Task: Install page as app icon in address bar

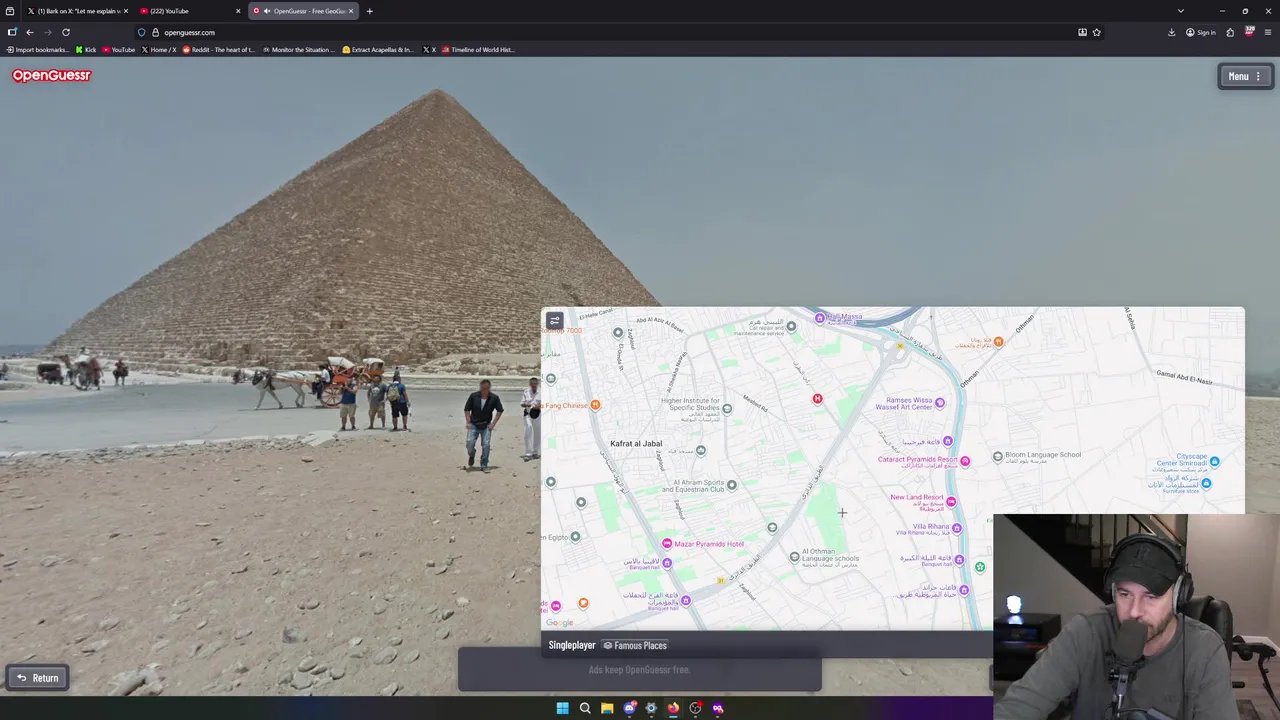Action: (1082, 32)
